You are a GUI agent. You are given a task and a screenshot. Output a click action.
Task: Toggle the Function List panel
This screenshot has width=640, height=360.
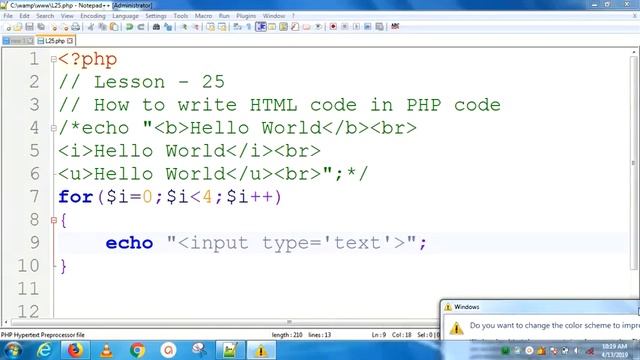(295, 27)
